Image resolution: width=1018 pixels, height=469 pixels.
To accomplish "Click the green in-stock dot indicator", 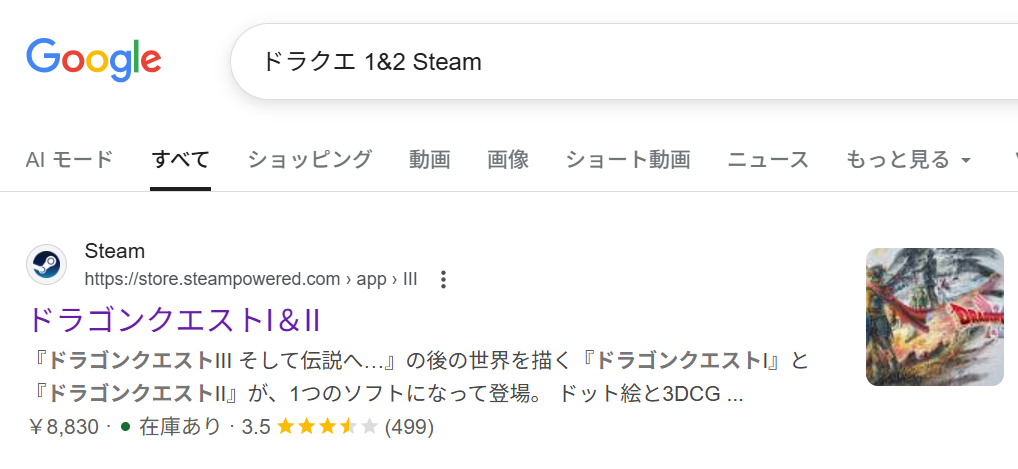I will [126, 427].
